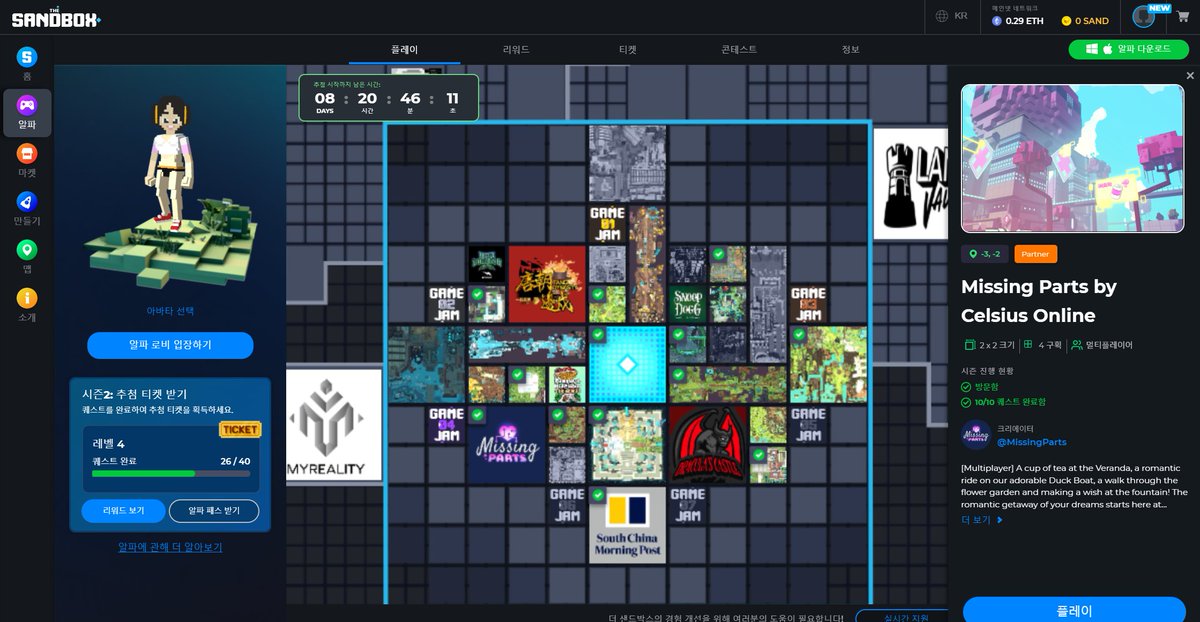Select the Game 05 Jam map tile

[x=808, y=424]
